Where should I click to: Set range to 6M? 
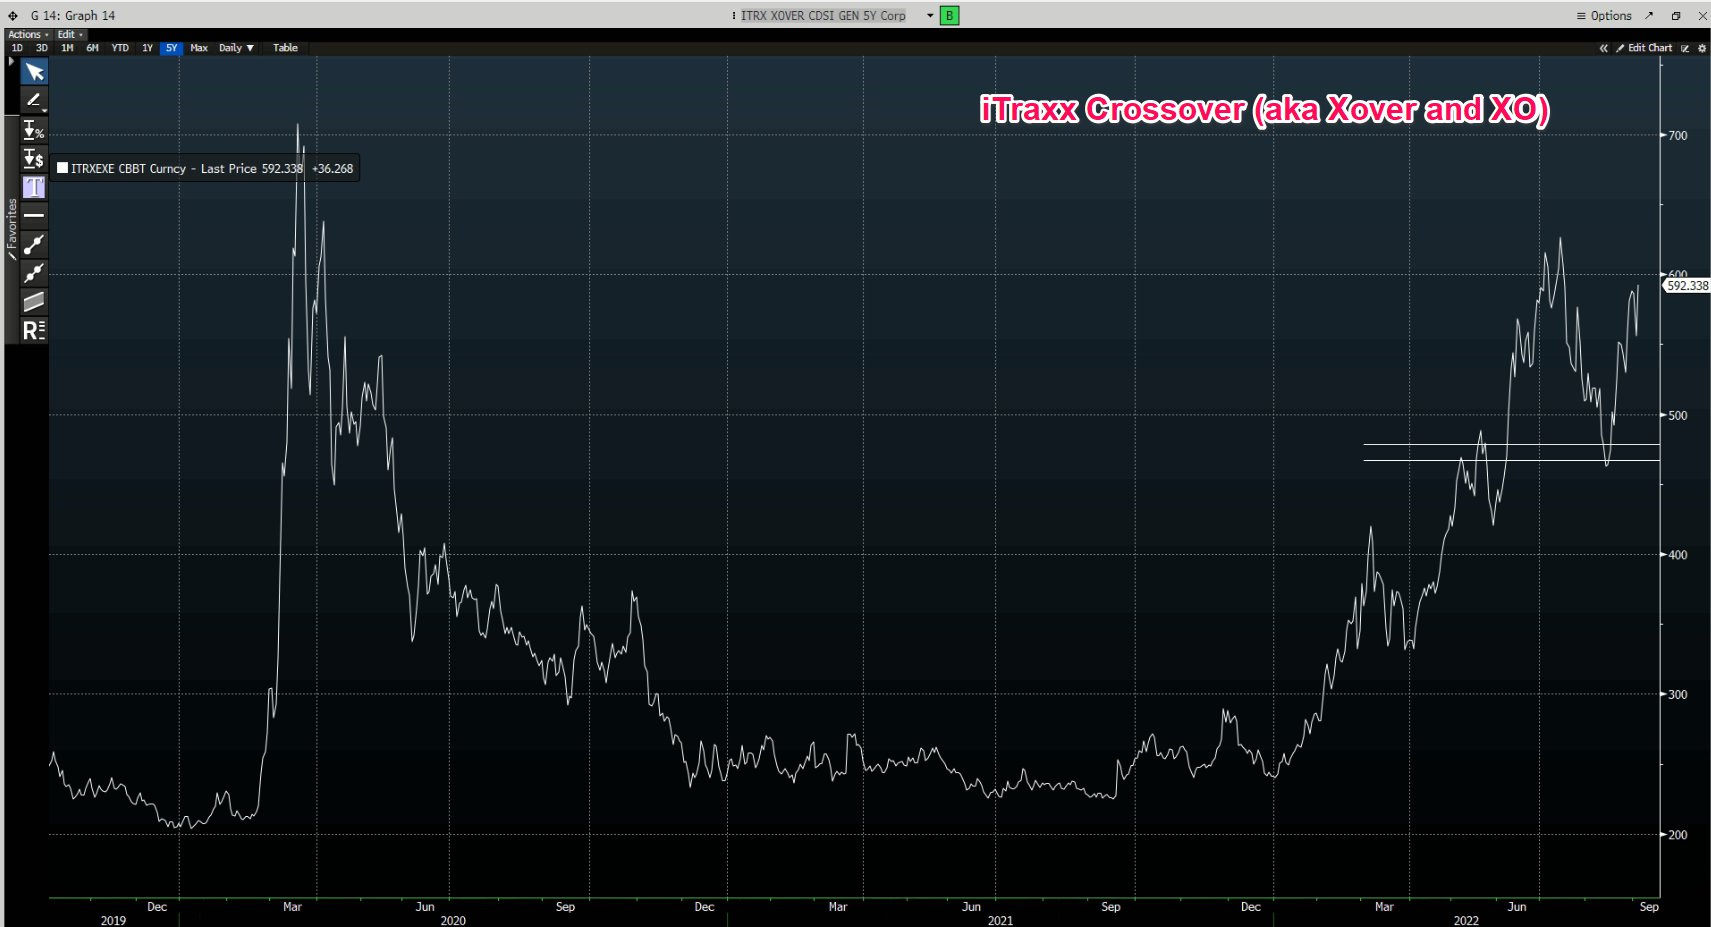pos(92,48)
